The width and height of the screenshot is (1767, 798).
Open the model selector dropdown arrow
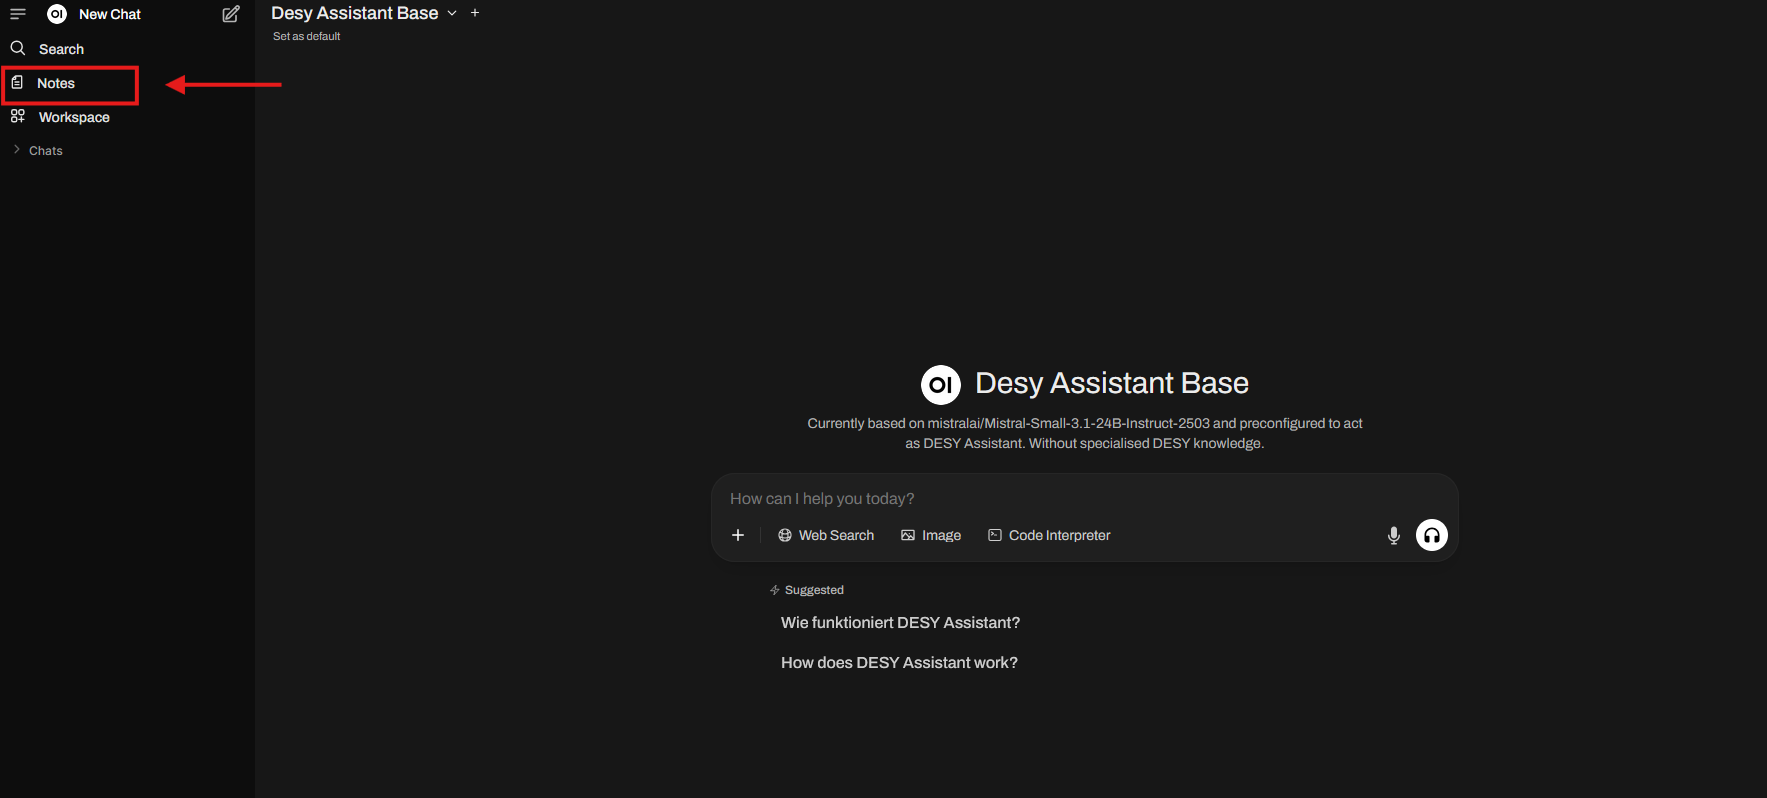point(452,13)
